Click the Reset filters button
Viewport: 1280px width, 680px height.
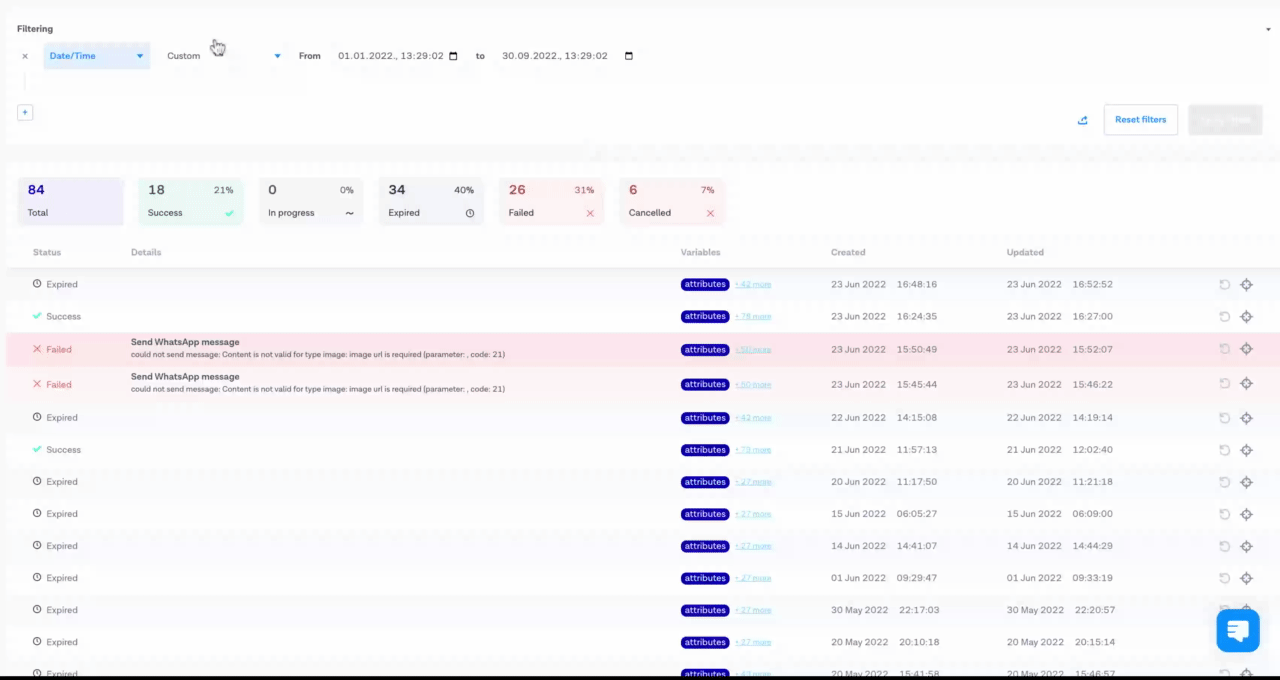pyautogui.click(x=1140, y=120)
